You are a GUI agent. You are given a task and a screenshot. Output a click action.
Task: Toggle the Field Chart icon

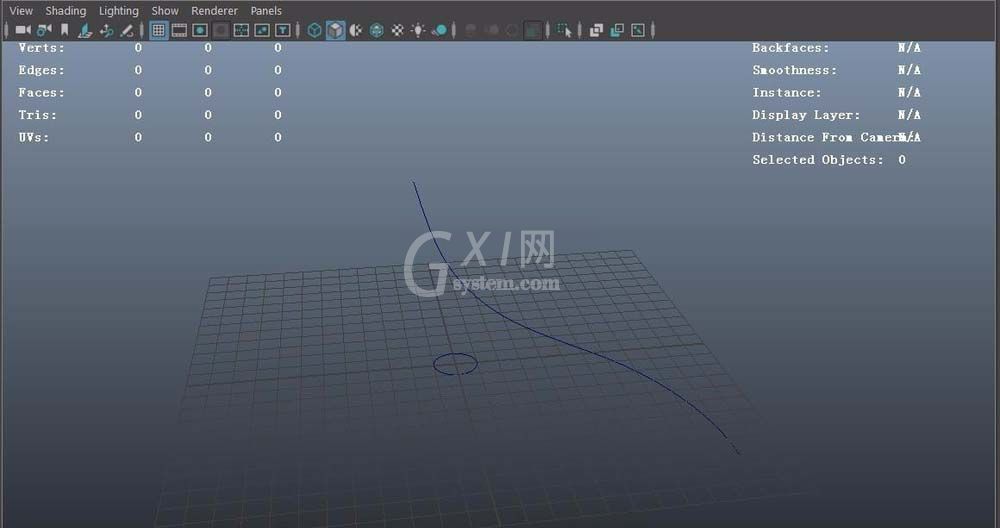click(x=241, y=30)
